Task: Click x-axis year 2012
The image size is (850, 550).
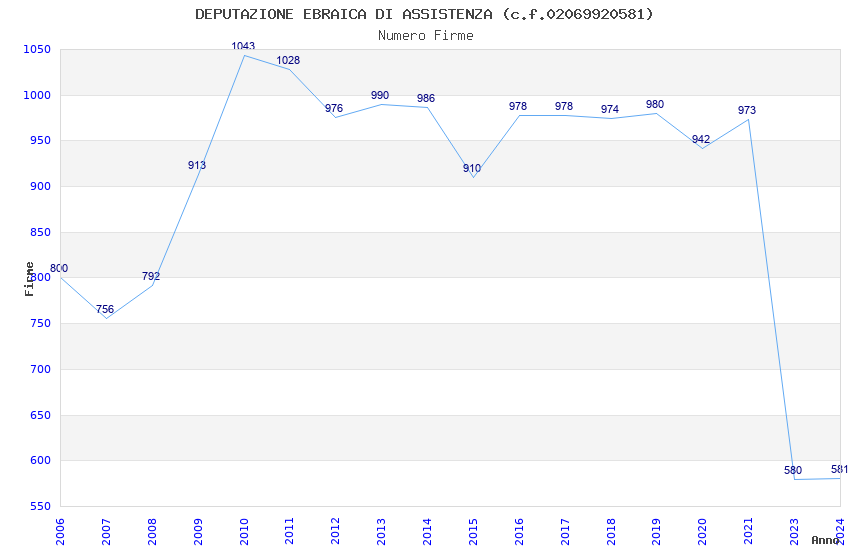Action: [x=336, y=532]
